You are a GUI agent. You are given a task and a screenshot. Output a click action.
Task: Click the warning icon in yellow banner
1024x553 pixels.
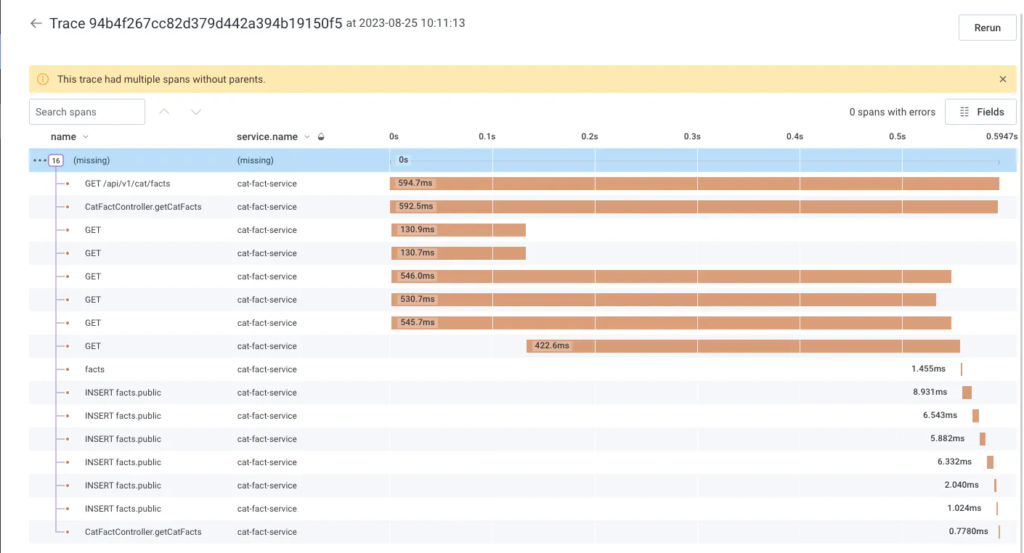point(44,79)
